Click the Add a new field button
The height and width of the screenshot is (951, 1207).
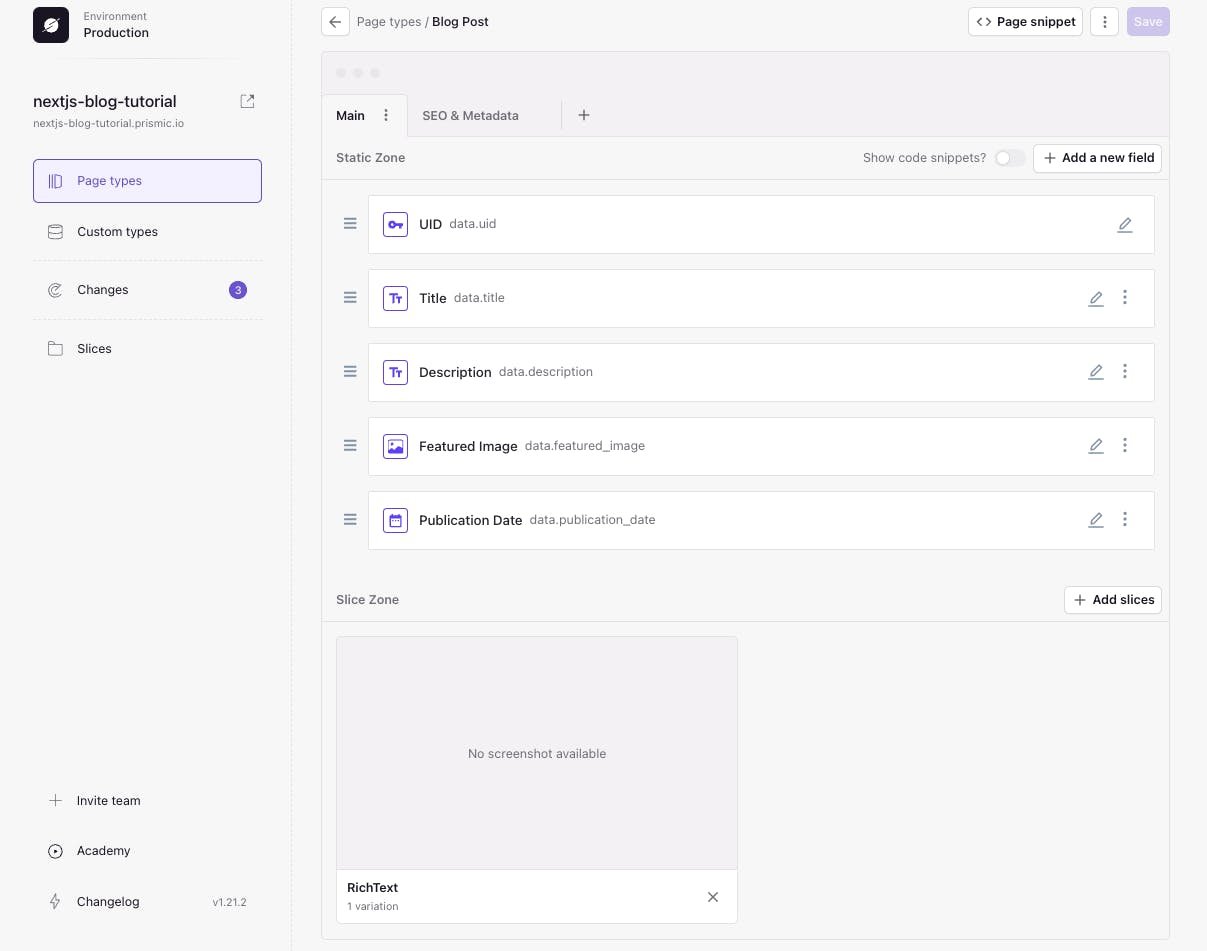point(1097,158)
